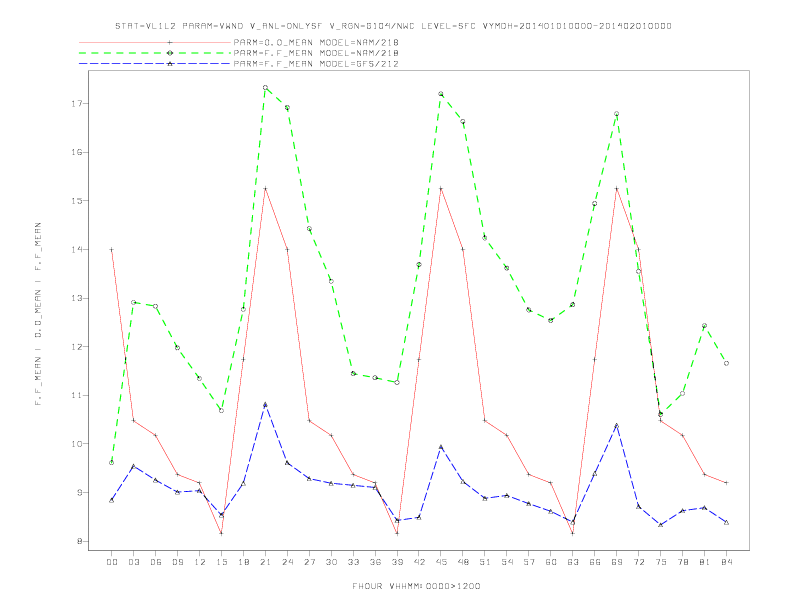792x612 pixels.
Task: Click x-axis tick label 78
Action: point(682,562)
